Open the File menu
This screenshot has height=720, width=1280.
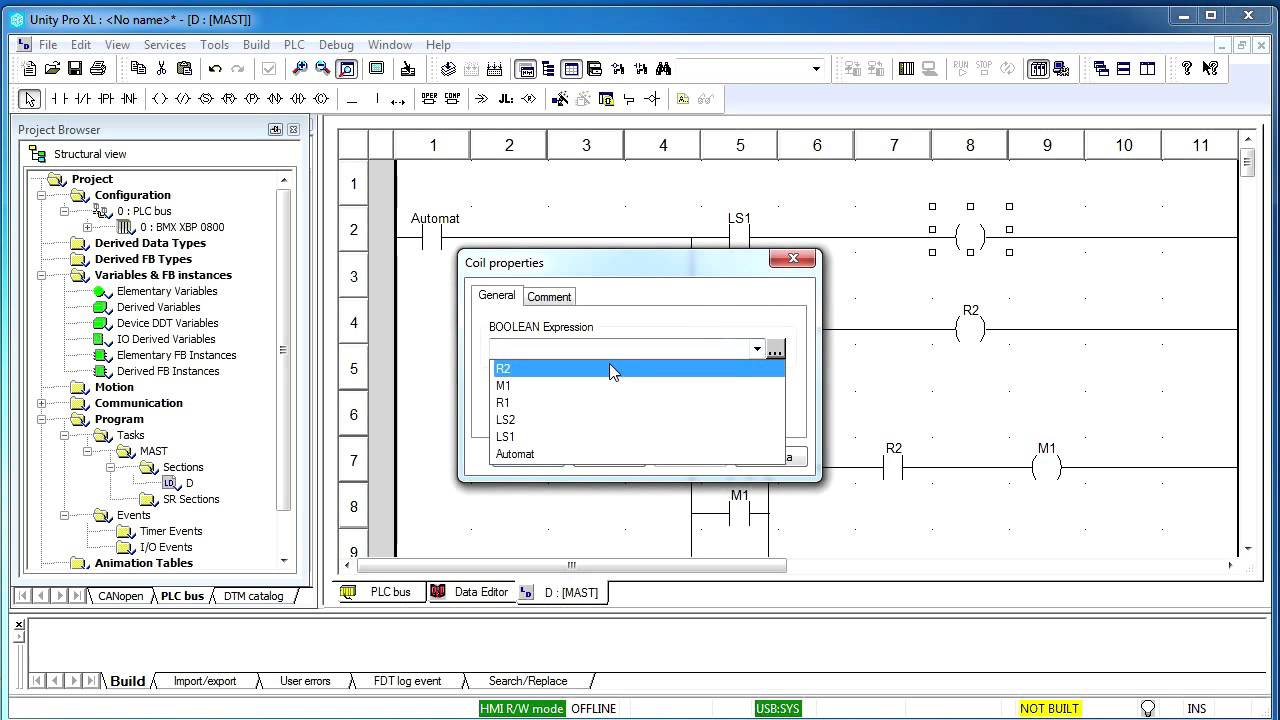point(48,44)
